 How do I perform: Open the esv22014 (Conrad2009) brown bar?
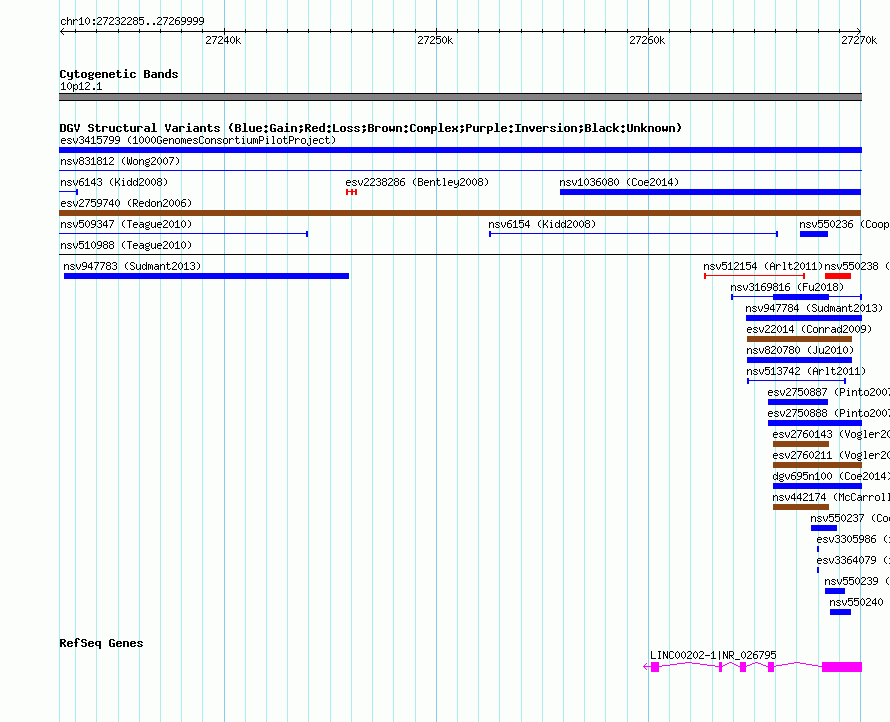799,339
